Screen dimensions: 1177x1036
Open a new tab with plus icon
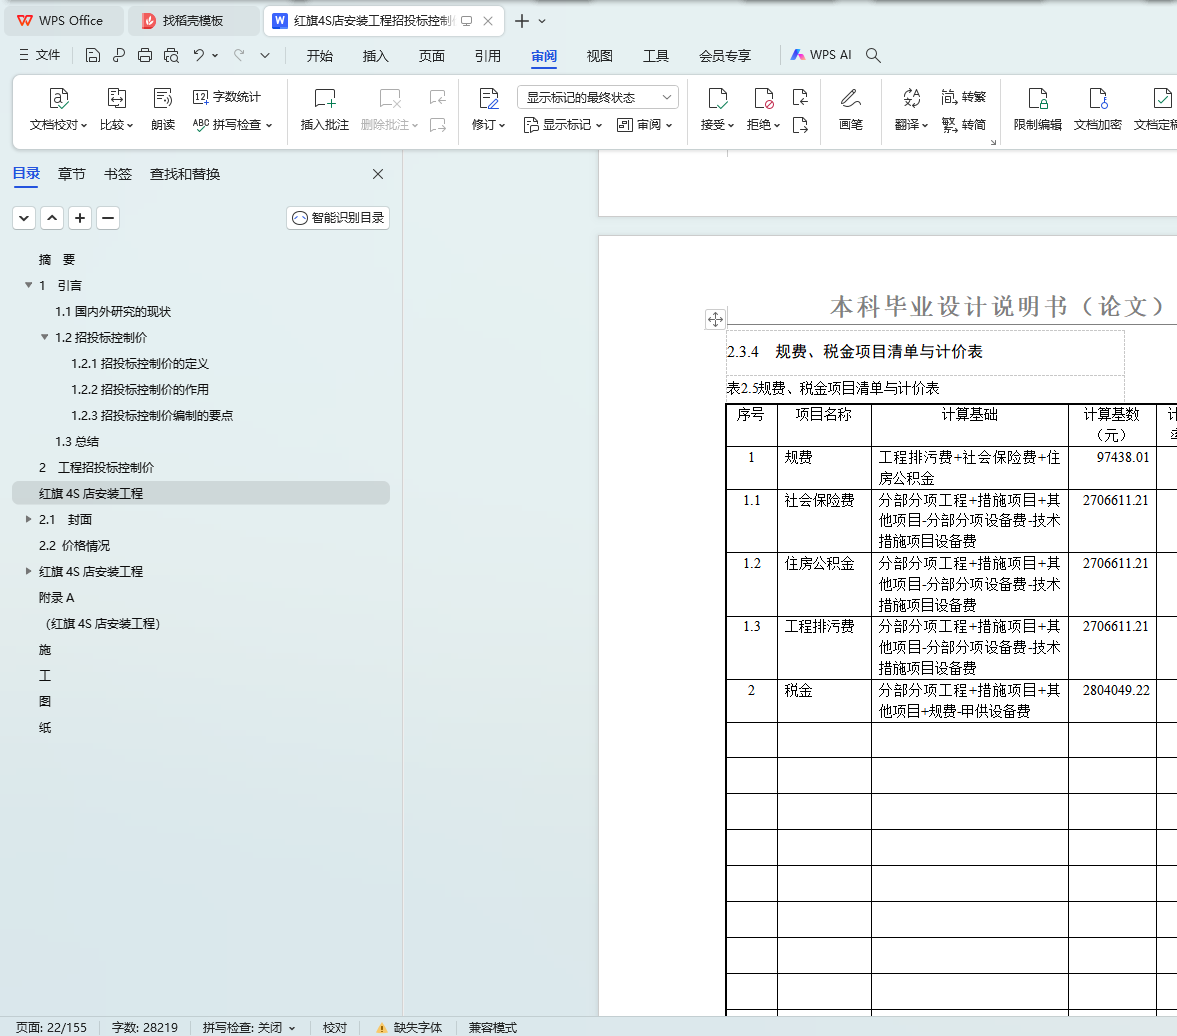click(x=522, y=21)
